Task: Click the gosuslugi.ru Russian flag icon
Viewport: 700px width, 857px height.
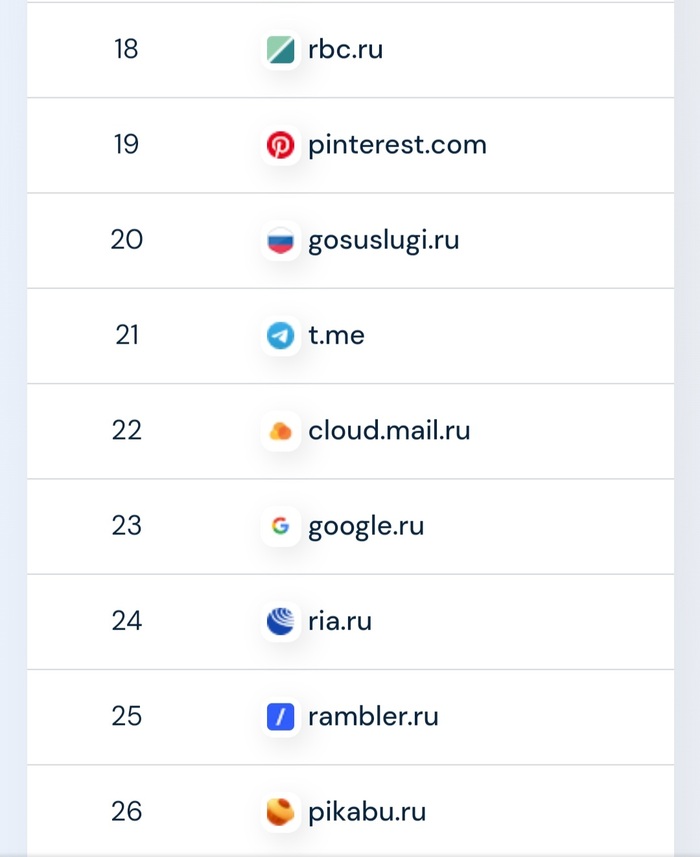Action: [x=280, y=240]
